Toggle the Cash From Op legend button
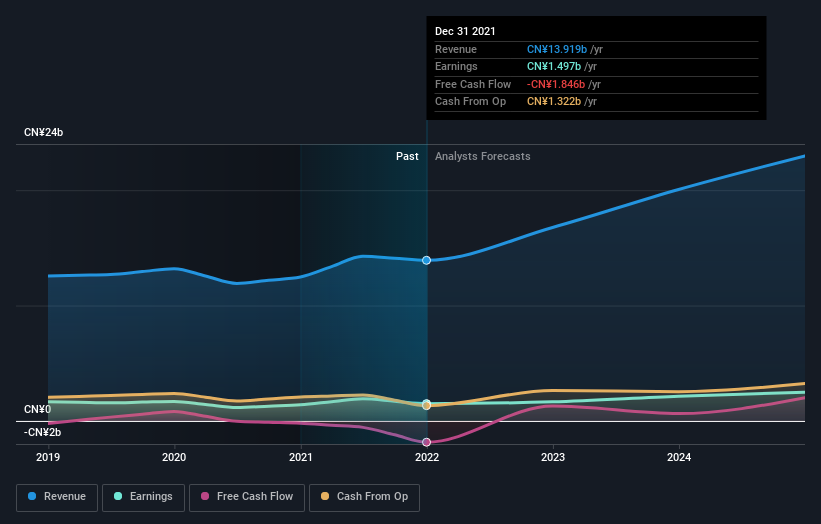Screen dimensions: 821x524 click(364, 497)
